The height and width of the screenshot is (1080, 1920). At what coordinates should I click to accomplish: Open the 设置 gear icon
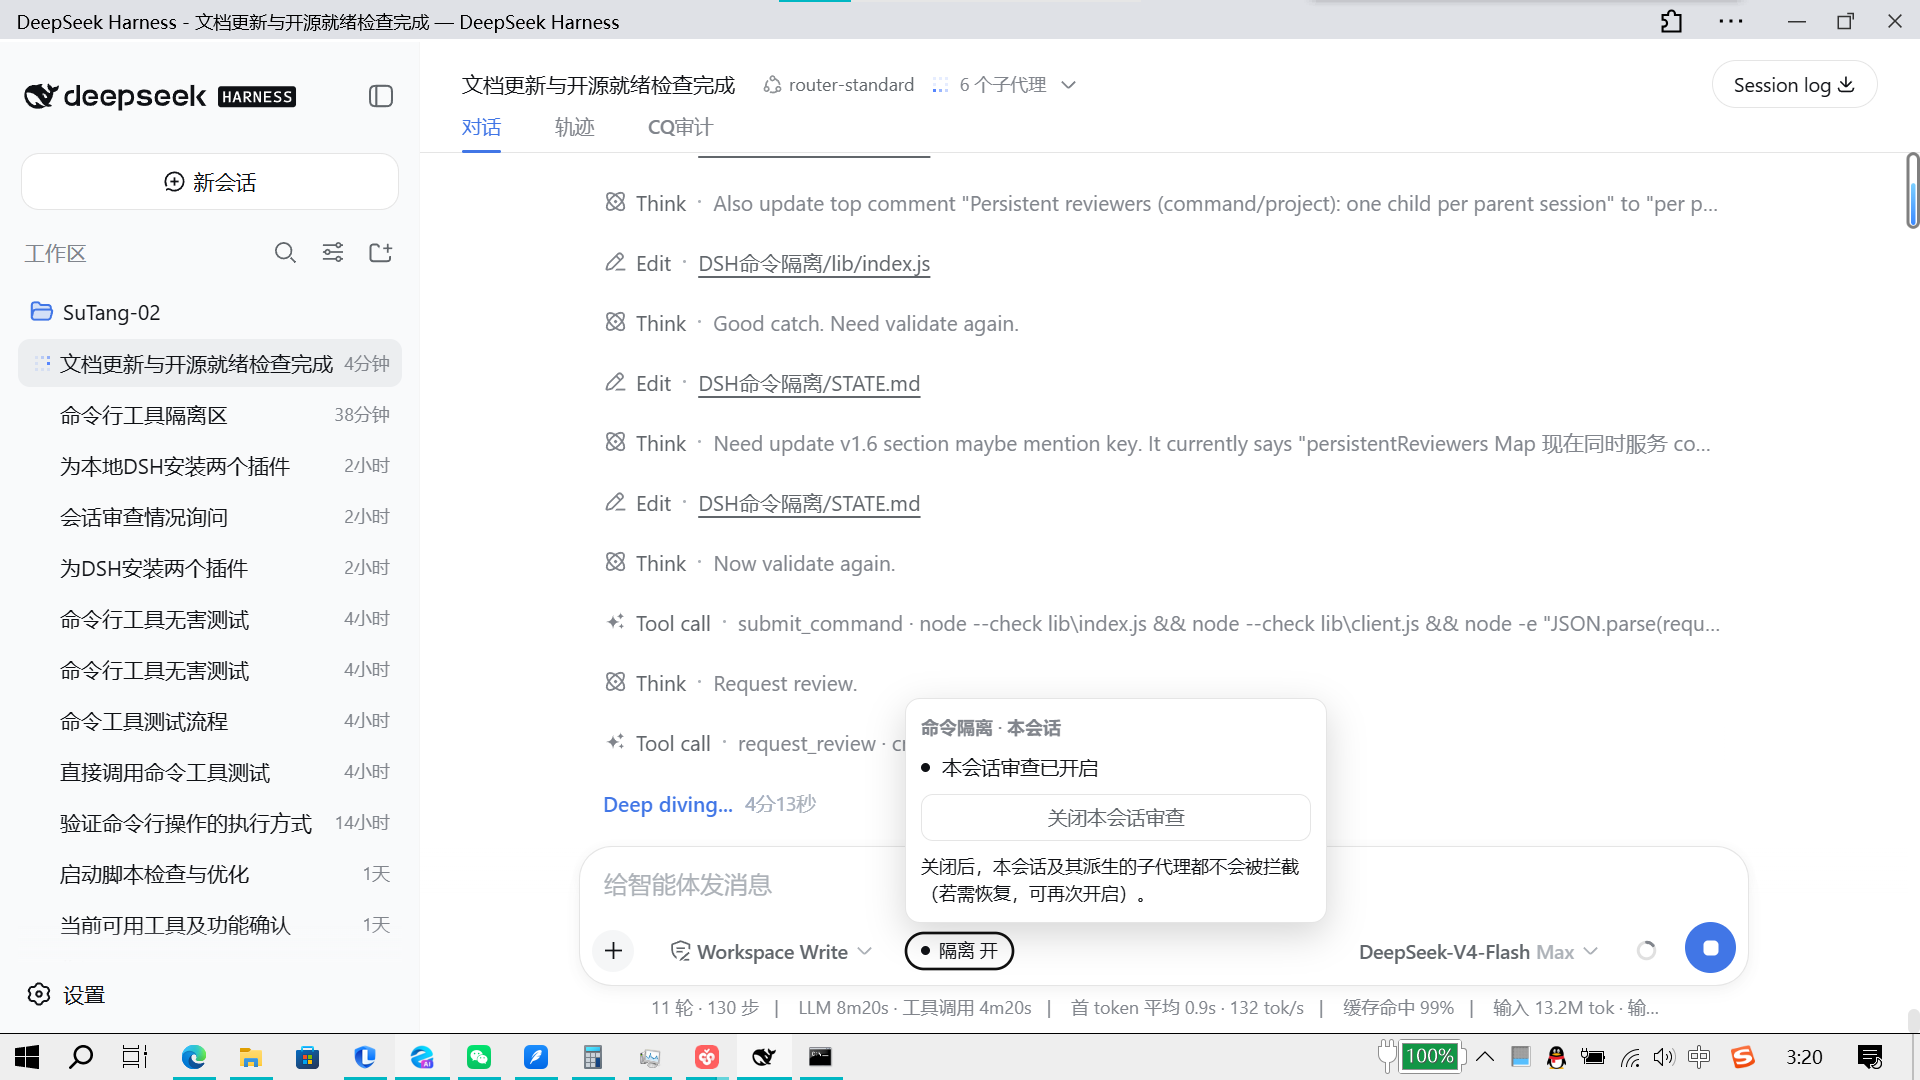click(x=39, y=994)
